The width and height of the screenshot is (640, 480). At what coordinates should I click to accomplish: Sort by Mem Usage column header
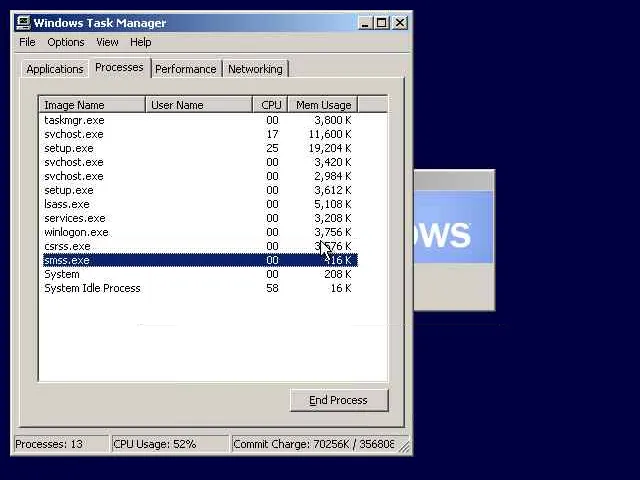point(323,105)
